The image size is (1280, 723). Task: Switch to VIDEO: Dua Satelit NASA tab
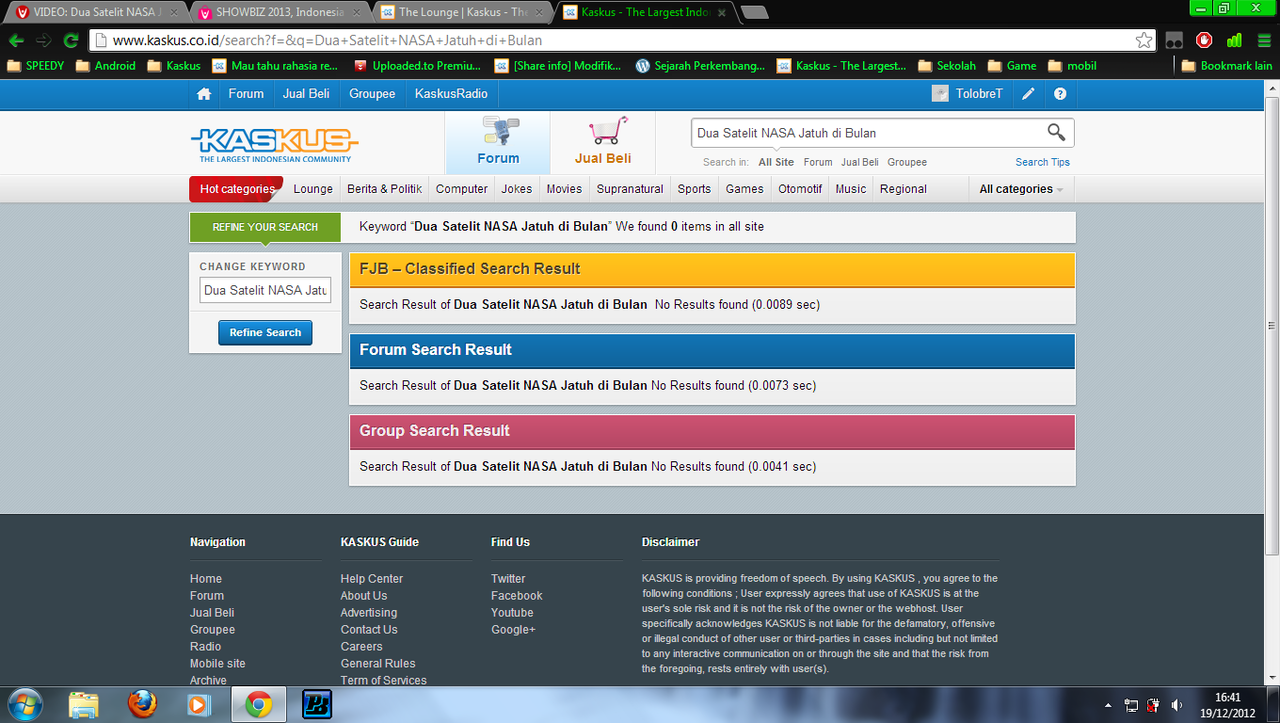coord(97,13)
